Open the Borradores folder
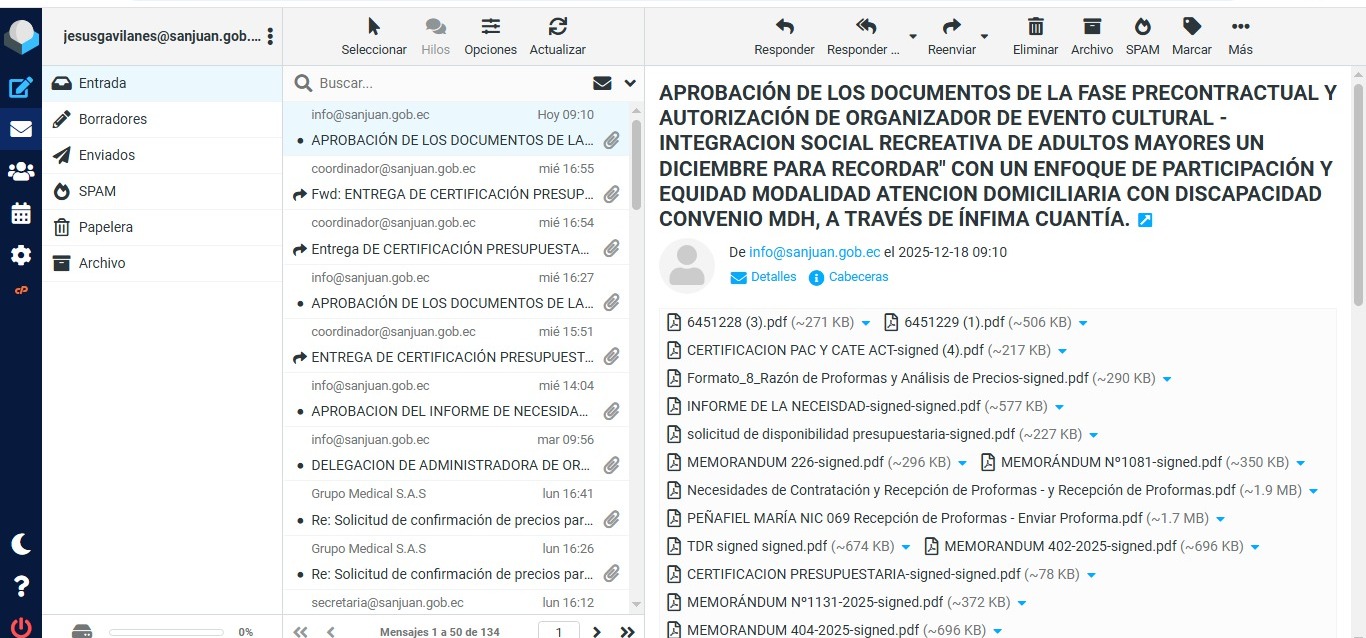This screenshot has height=638, width=1366. click(112, 119)
